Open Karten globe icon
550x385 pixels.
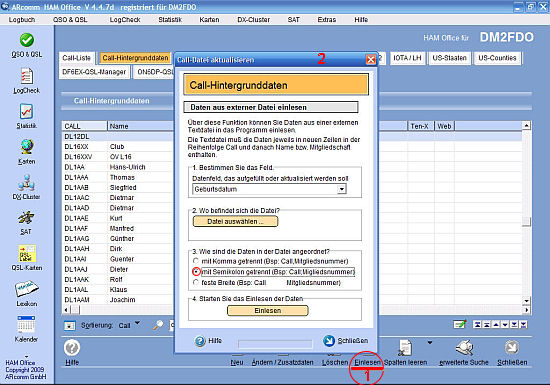[27, 147]
